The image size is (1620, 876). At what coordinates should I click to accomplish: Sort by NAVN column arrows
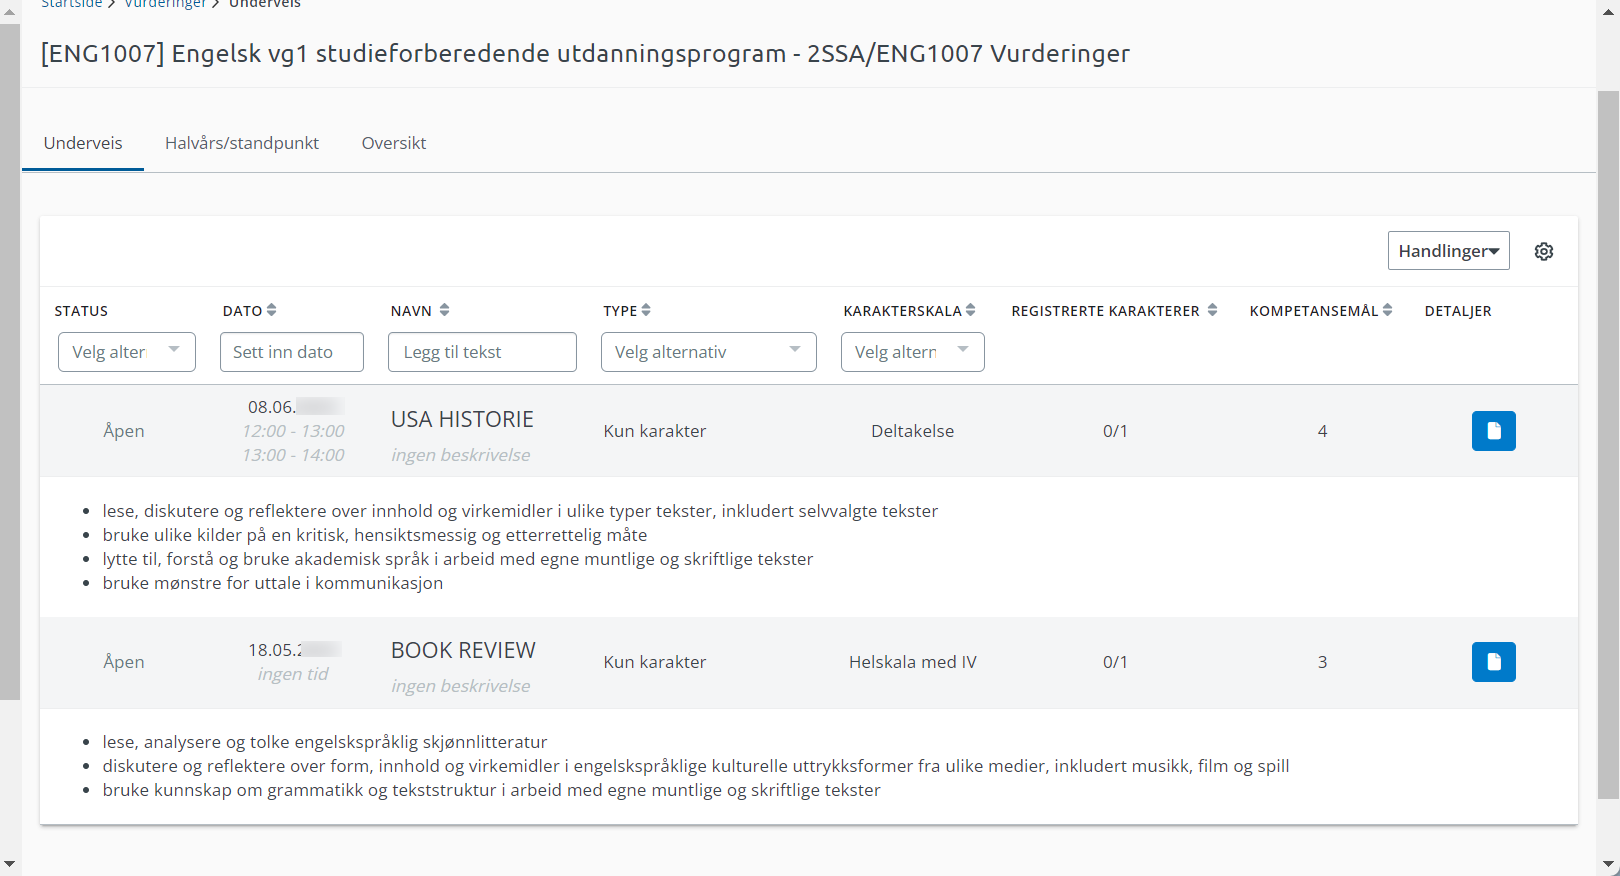(445, 310)
